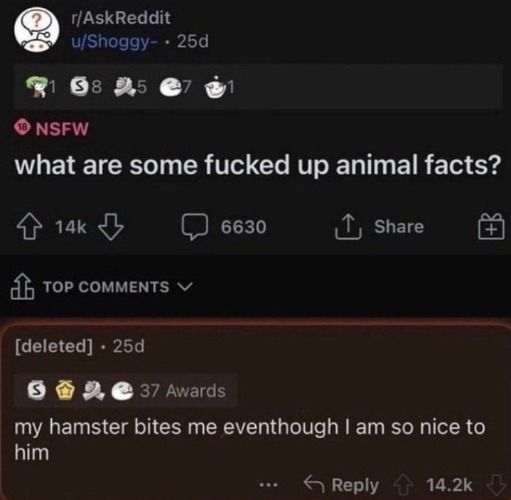The width and height of the screenshot is (511, 500).
Task: Reply to the hamster comment
Action: pyautogui.click(x=342, y=485)
